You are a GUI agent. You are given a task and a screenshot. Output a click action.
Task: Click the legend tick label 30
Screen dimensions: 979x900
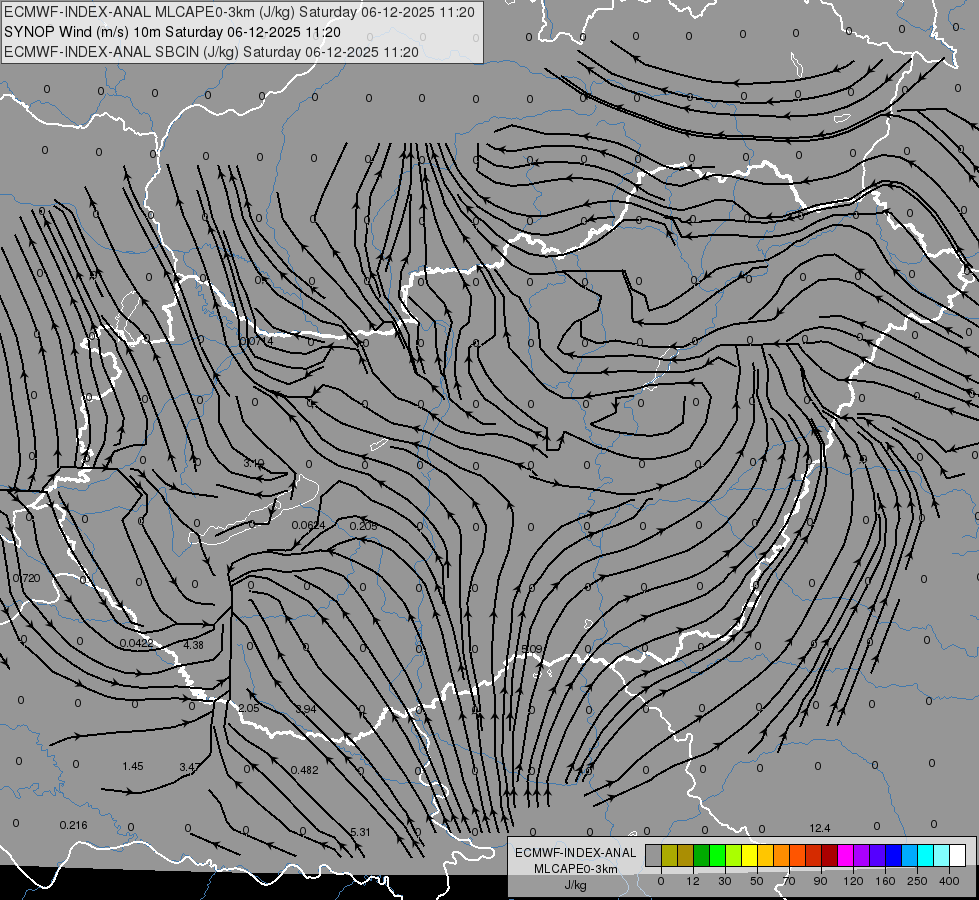725,881
